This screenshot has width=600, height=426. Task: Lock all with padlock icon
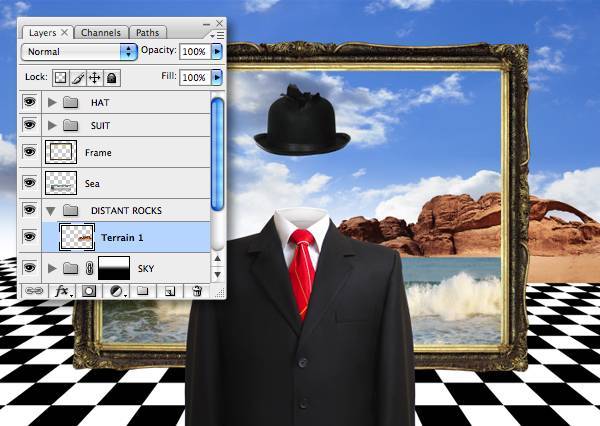[111, 78]
